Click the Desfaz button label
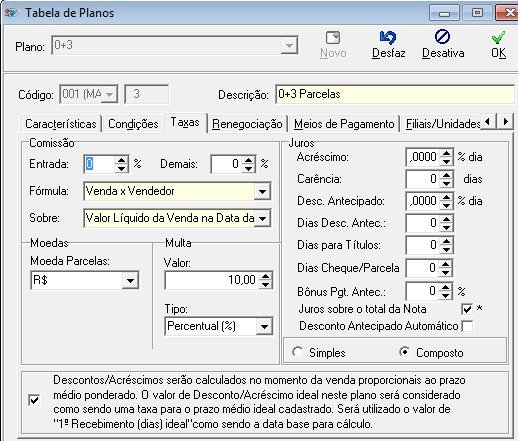Image resolution: width=518 pixels, height=441 pixels. [388, 53]
